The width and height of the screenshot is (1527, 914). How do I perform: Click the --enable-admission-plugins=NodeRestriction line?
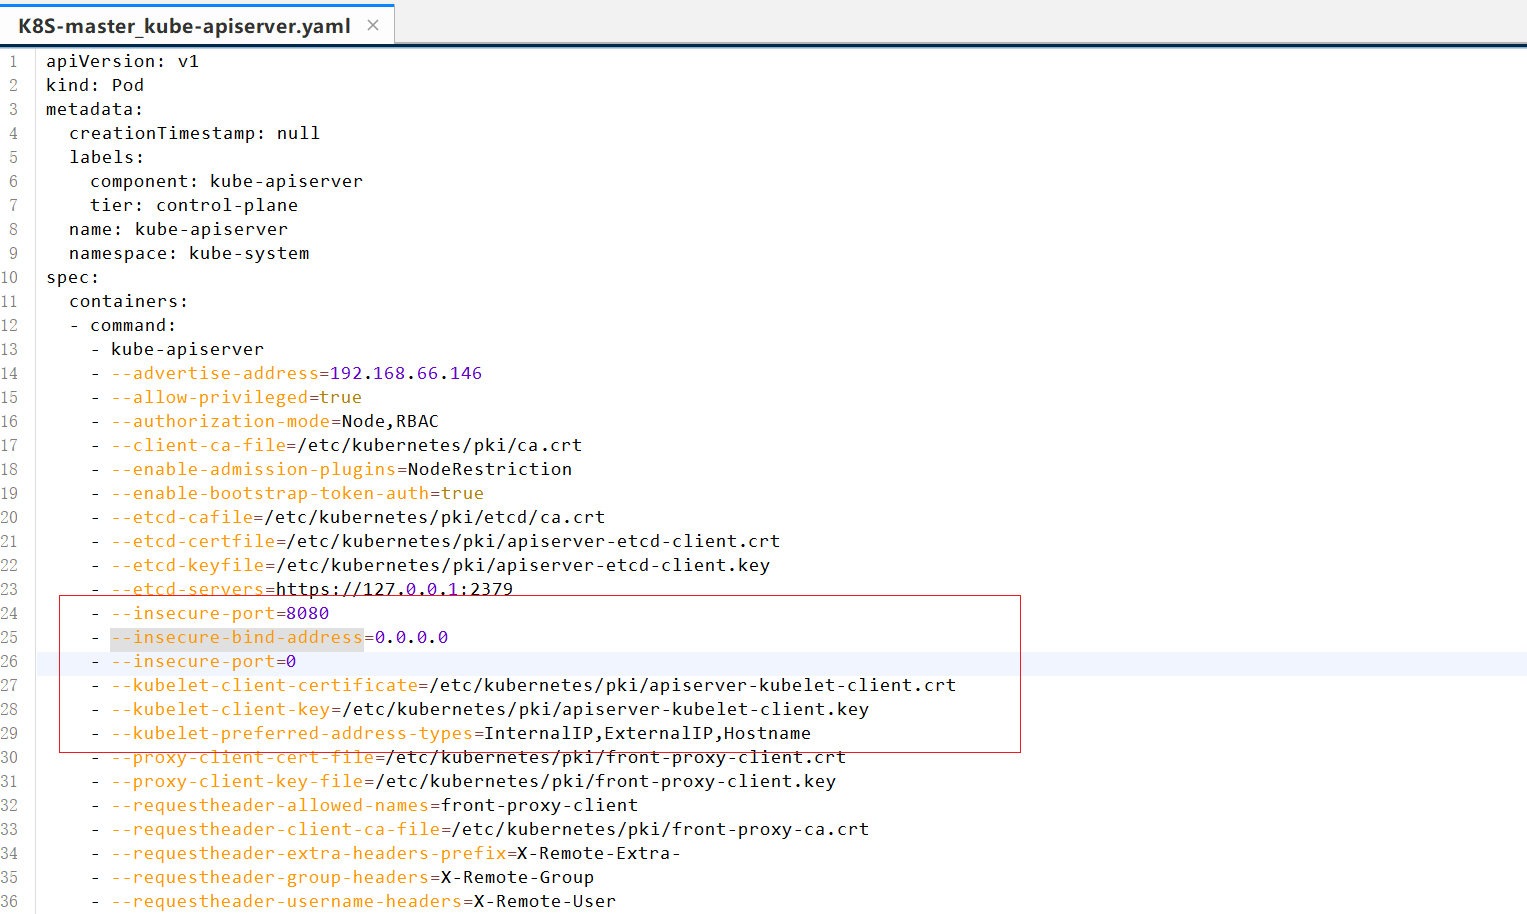[x=341, y=469]
